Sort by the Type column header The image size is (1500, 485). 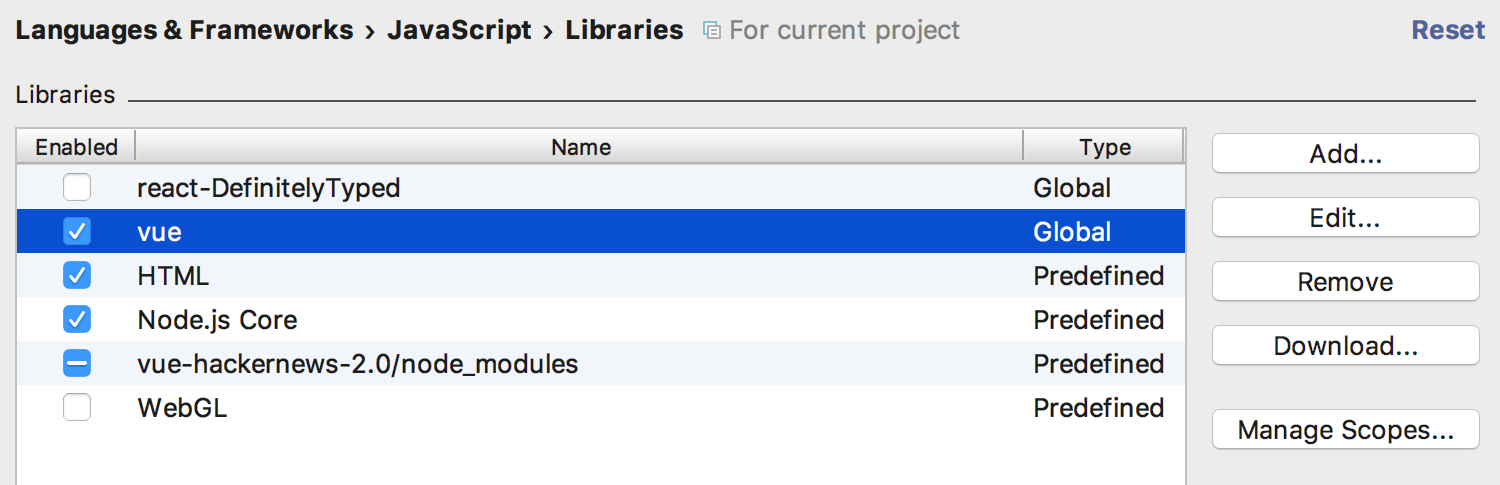tap(1104, 147)
